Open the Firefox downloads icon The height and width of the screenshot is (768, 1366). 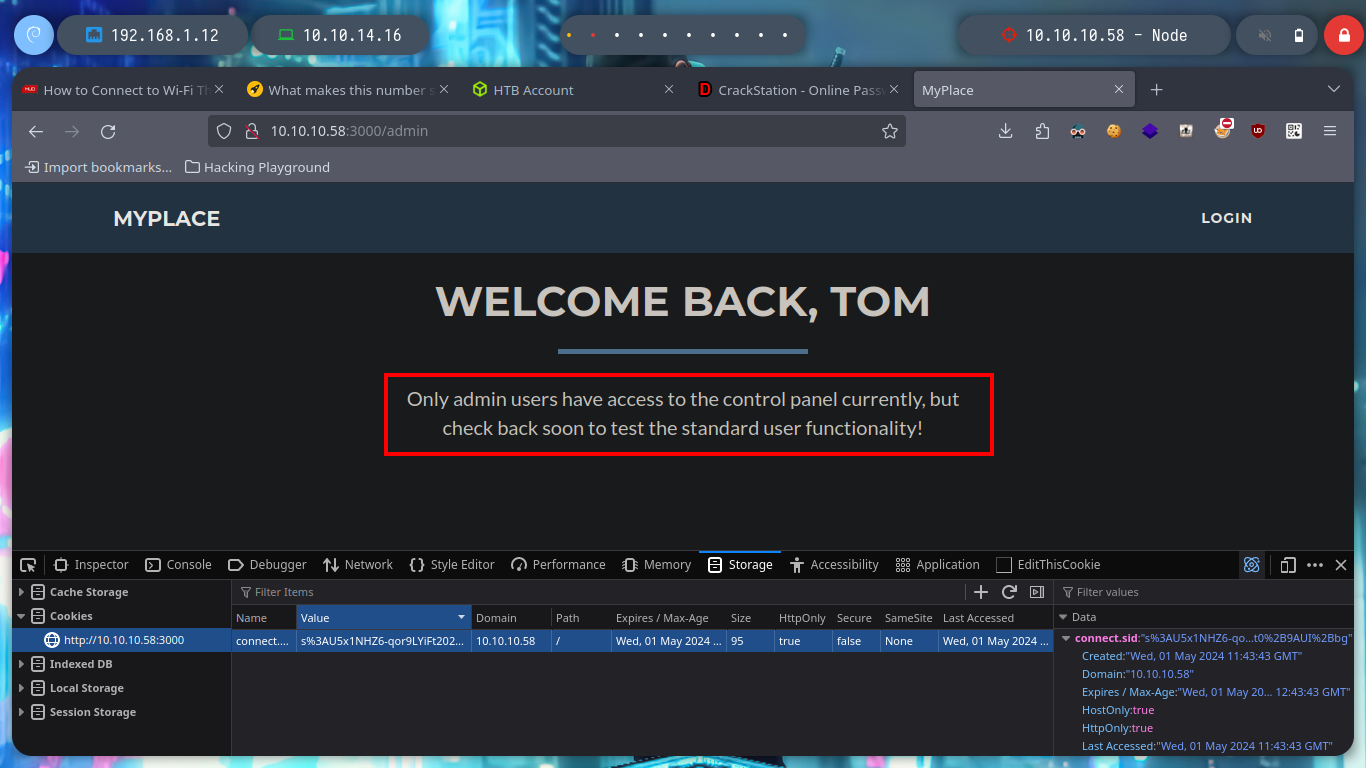[1006, 131]
